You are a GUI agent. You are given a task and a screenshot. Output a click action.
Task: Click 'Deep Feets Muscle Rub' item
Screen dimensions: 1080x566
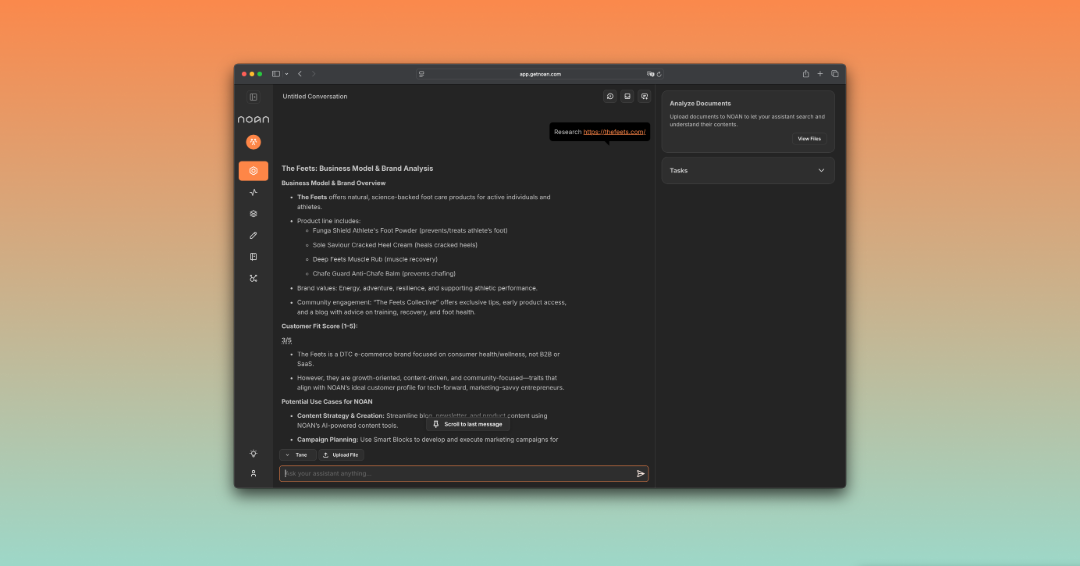coord(375,260)
